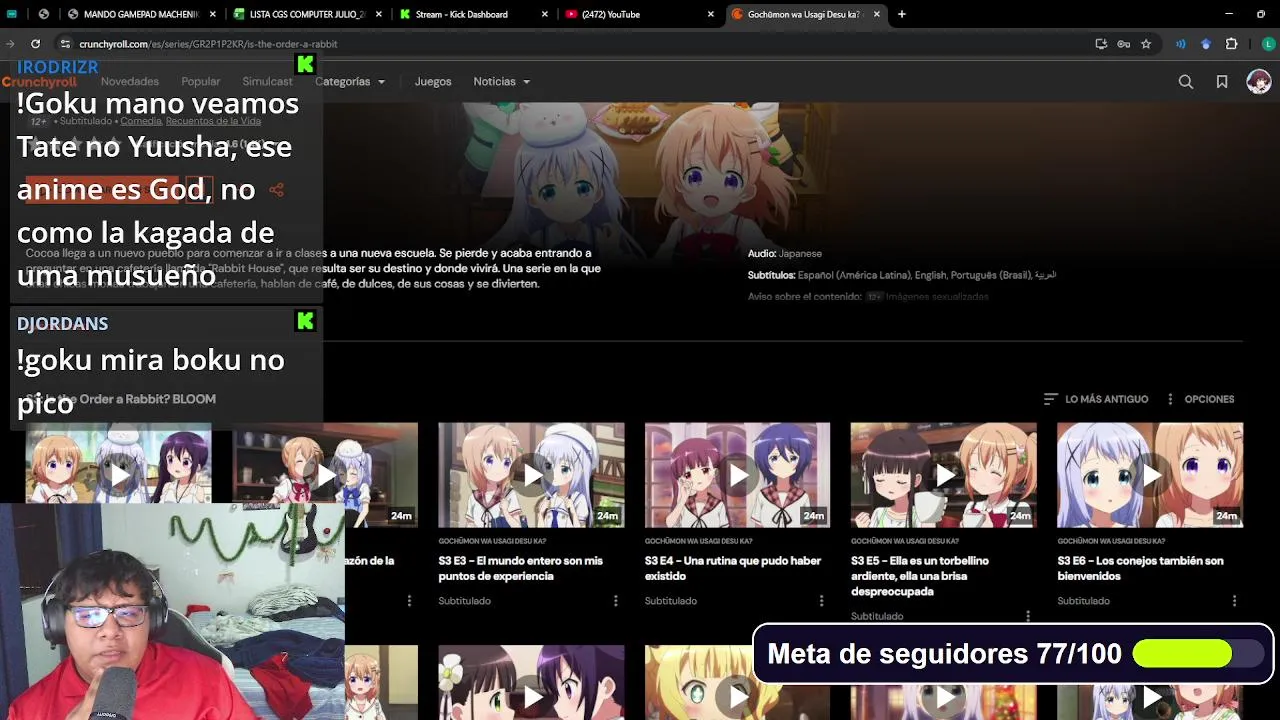Expand the Categorías dropdown menu
The width and height of the screenshot is (1280, 720).
349,82
